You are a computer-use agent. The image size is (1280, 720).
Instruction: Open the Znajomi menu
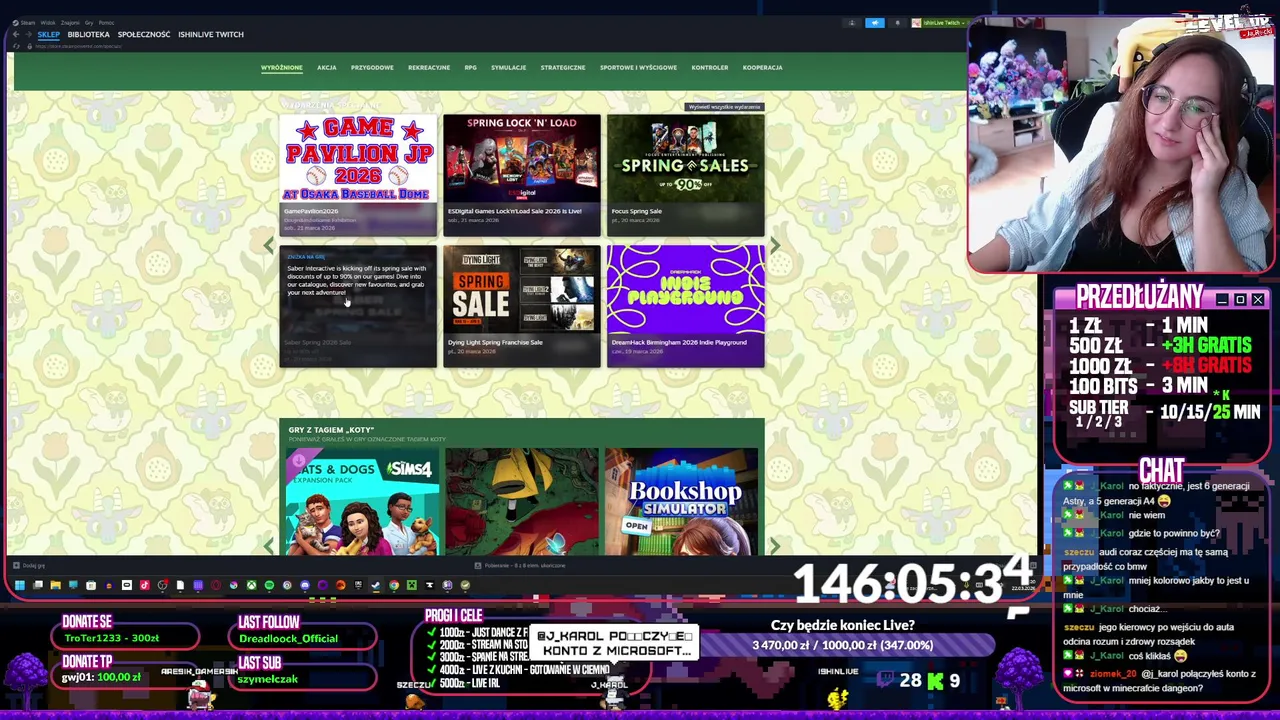[70, 23]
